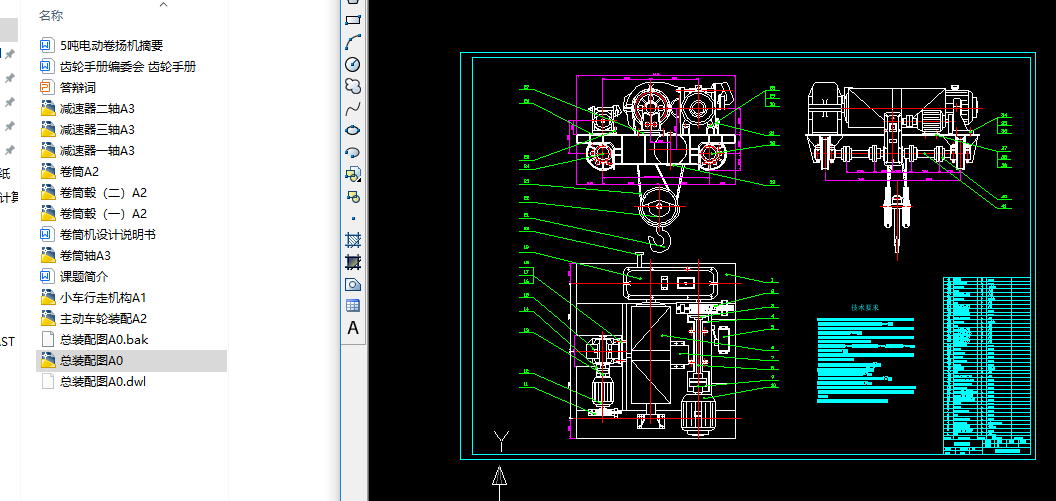
Task: Open the Hatch tool
Action: point(353,240)
